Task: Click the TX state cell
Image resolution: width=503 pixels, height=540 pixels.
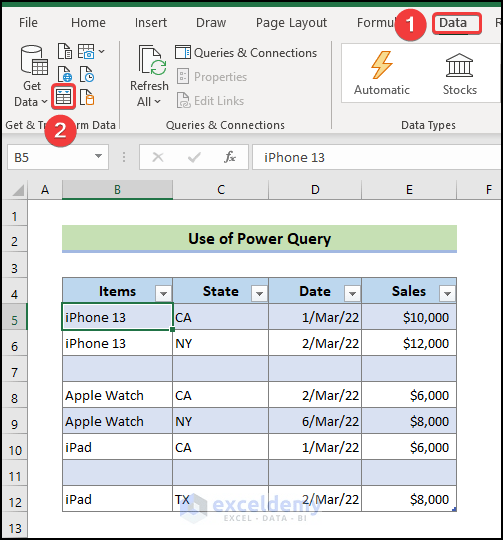Action: click(220, 499)
